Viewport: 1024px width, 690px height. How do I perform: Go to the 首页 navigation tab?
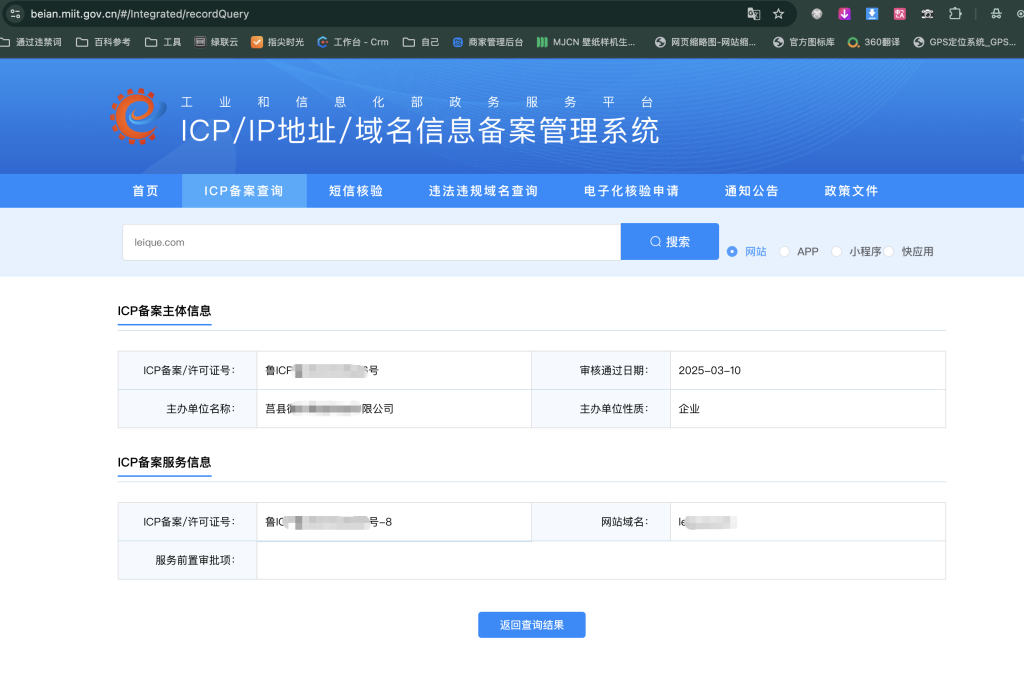click(145, 191)
